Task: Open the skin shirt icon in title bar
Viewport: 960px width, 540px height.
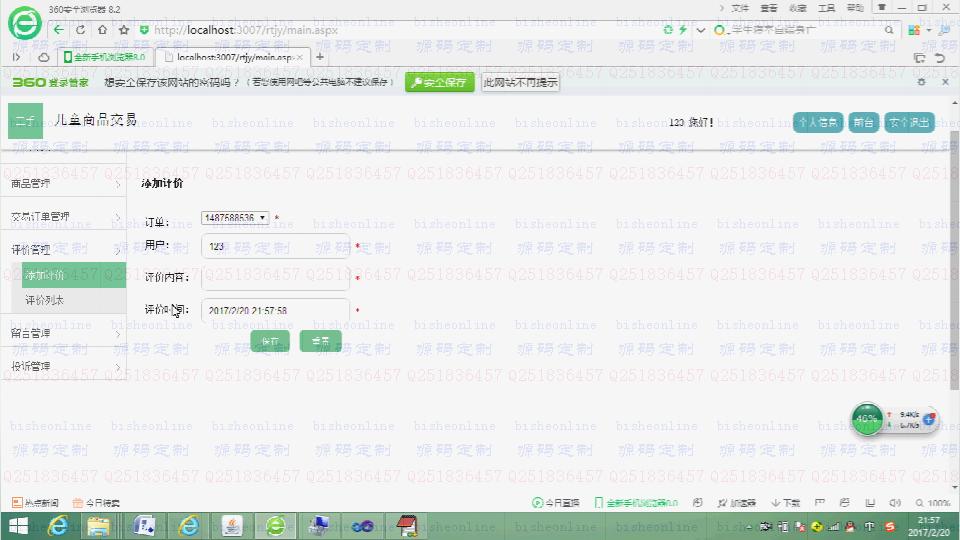Action: [882, 7]
